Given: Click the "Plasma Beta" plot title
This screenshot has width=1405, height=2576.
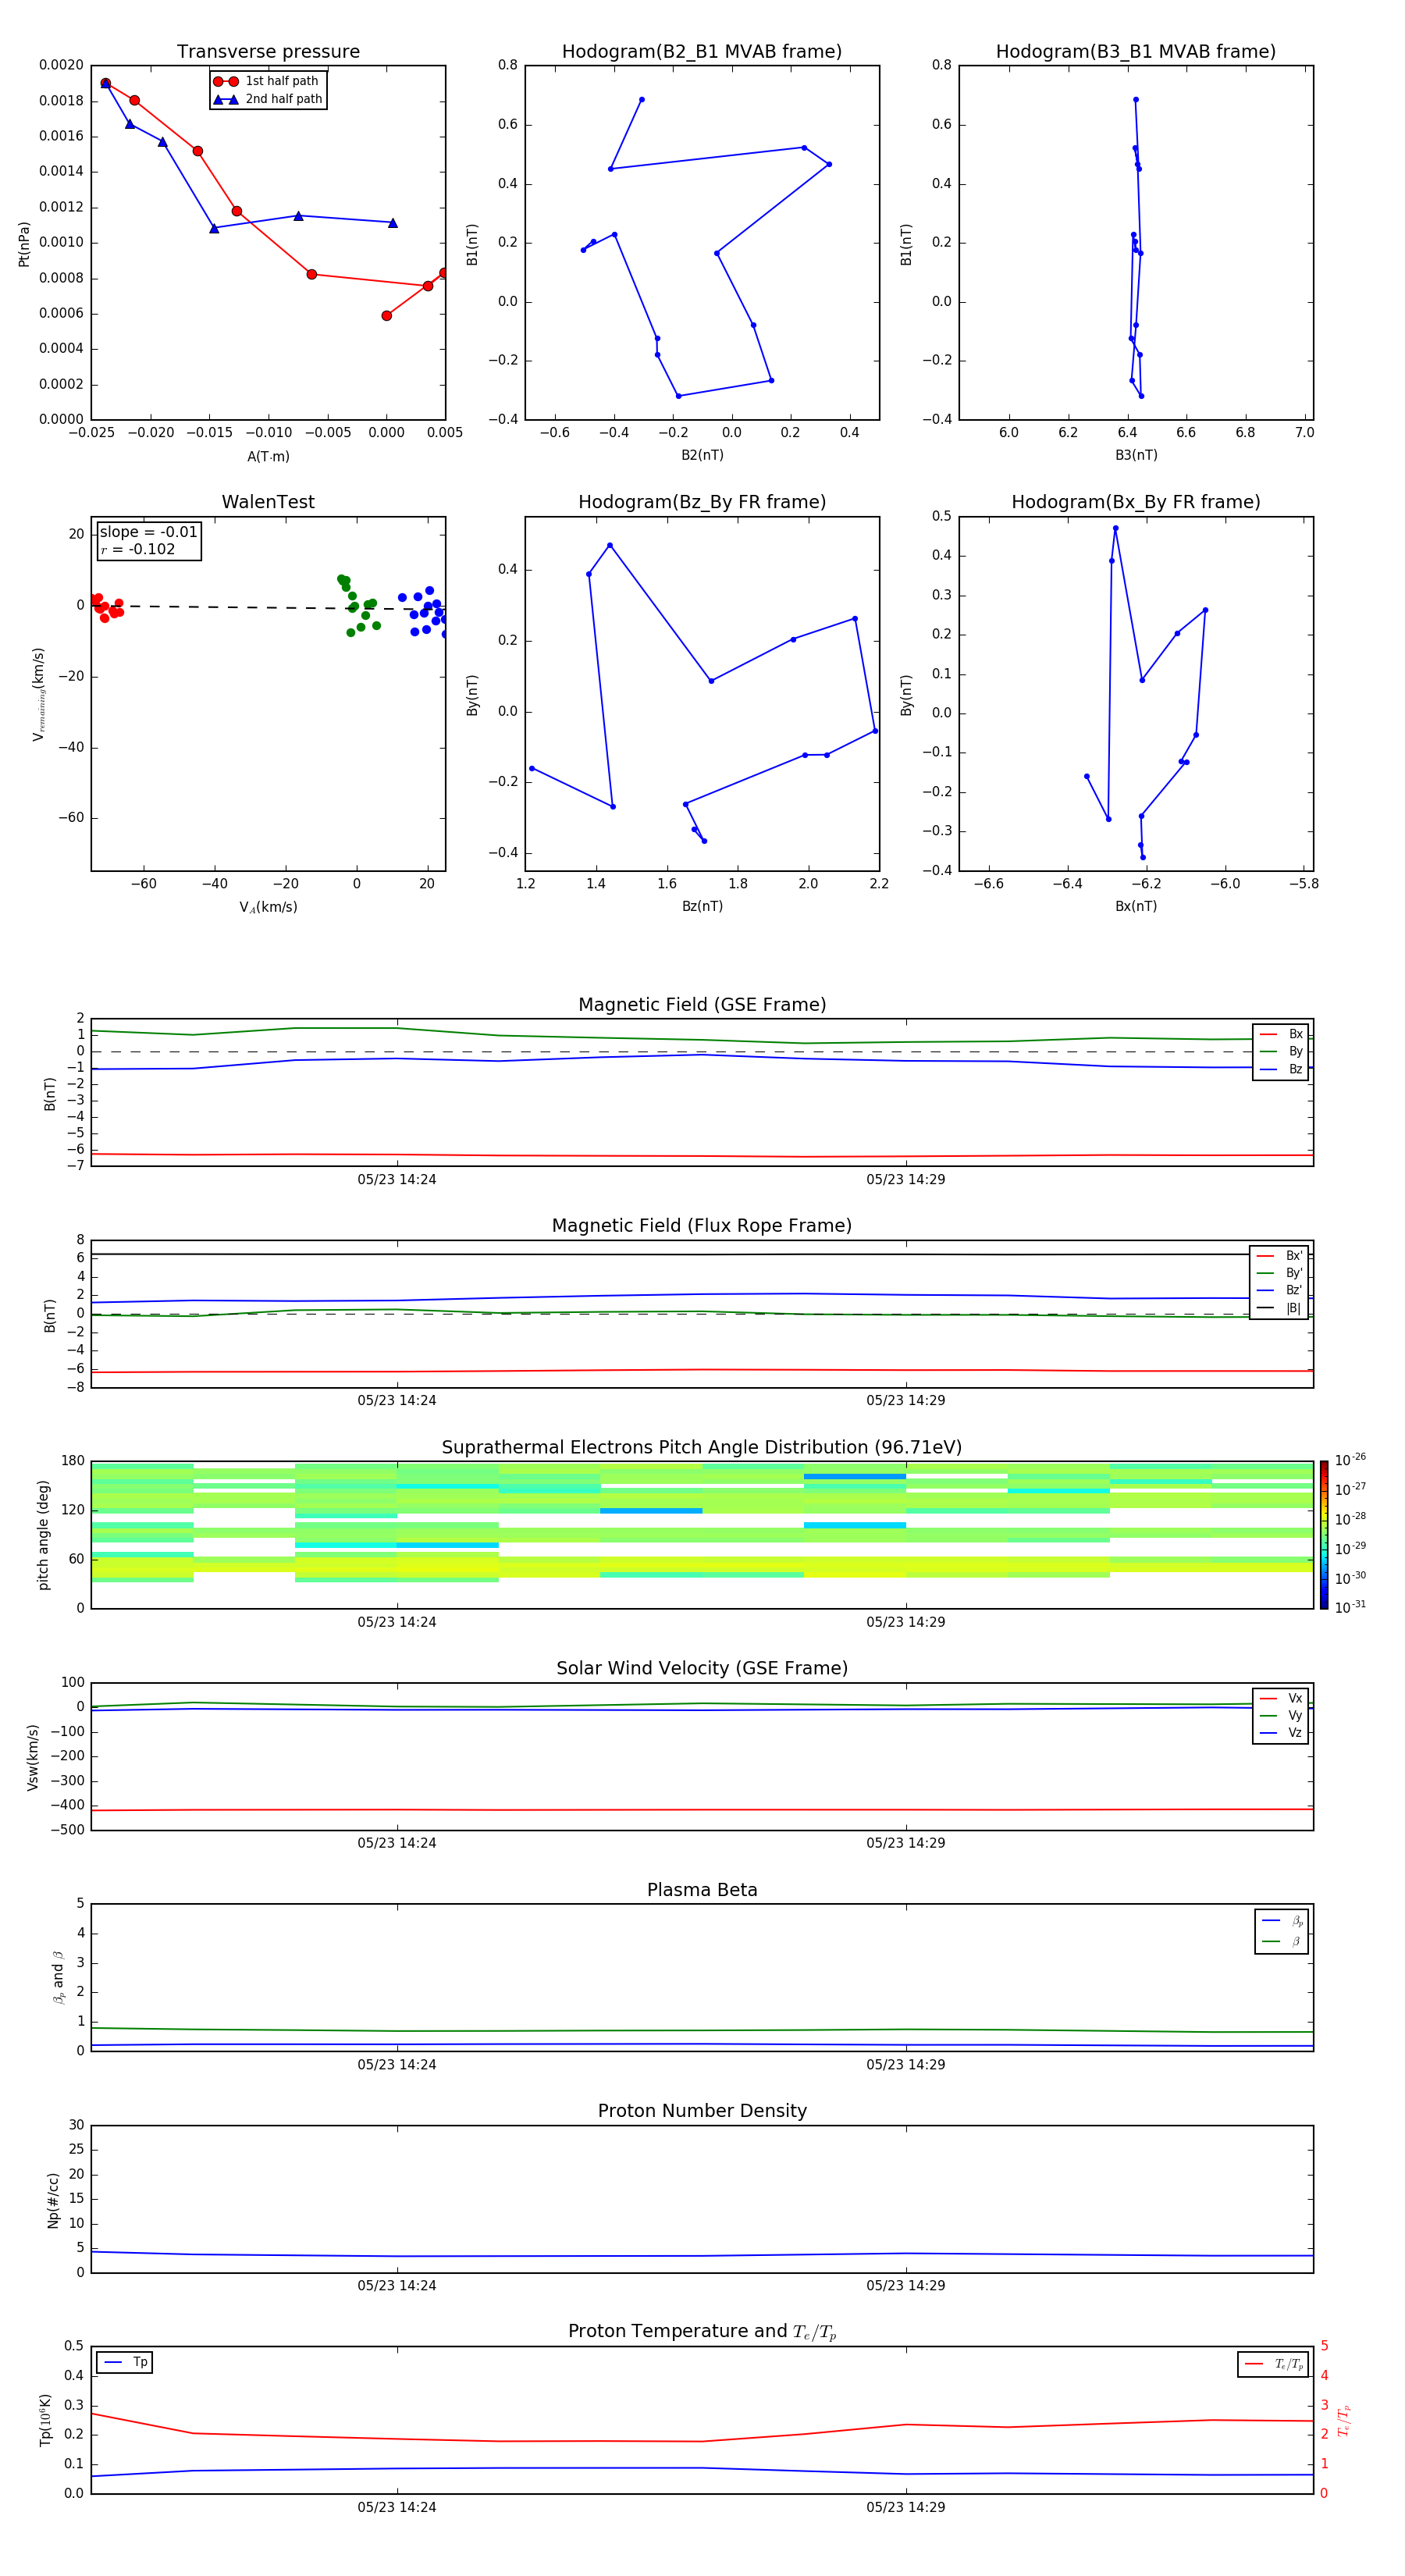Looking at the screenshot, I should coord(702,1891).
